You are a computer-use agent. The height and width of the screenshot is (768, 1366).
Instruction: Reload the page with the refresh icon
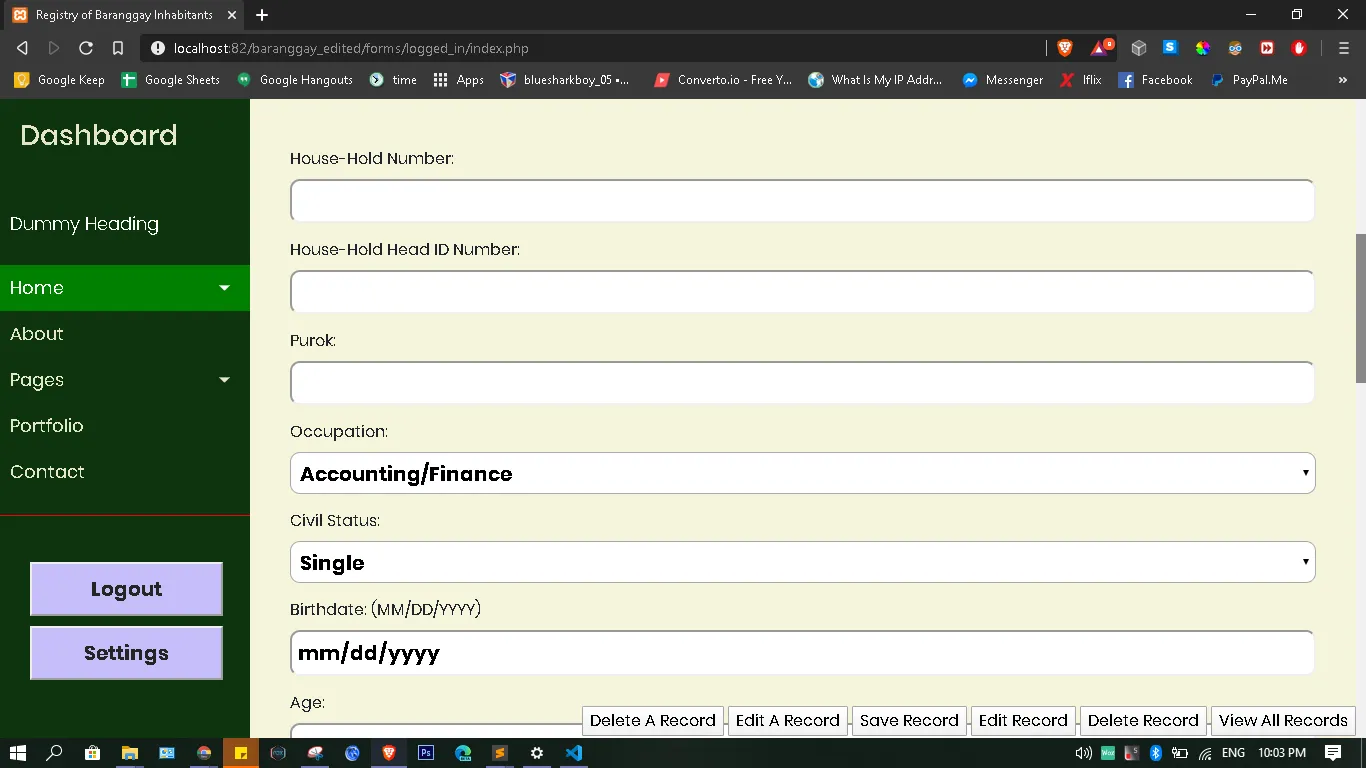coord(86,48)
